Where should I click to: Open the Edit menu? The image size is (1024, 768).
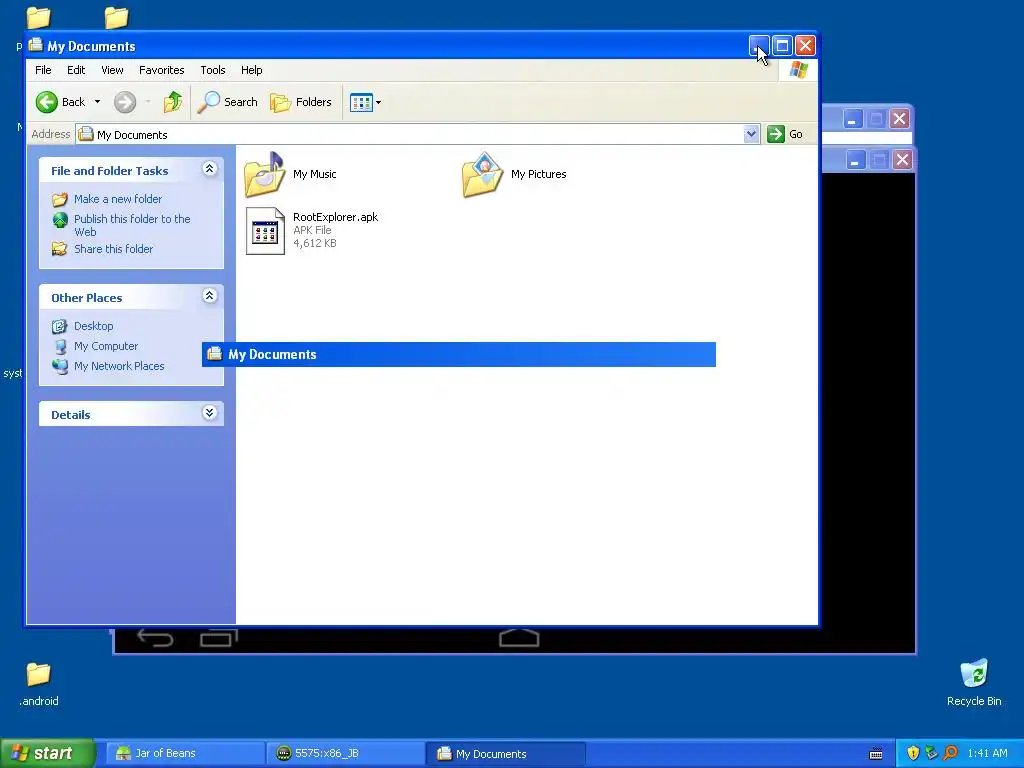tap(76, 70)
